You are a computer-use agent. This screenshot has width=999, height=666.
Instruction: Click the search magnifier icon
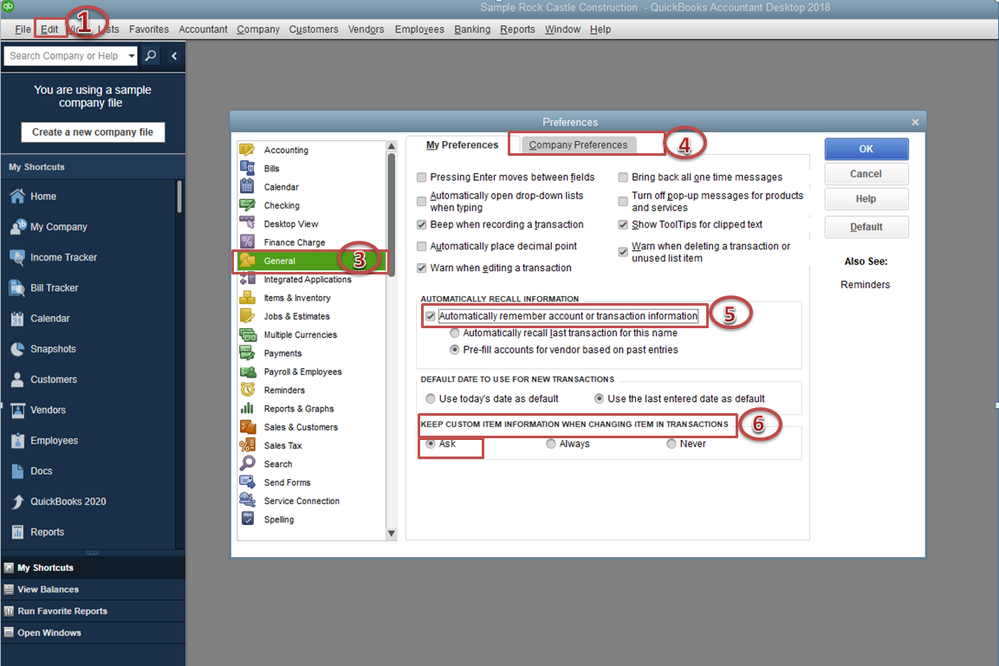(x=150, y=56)
